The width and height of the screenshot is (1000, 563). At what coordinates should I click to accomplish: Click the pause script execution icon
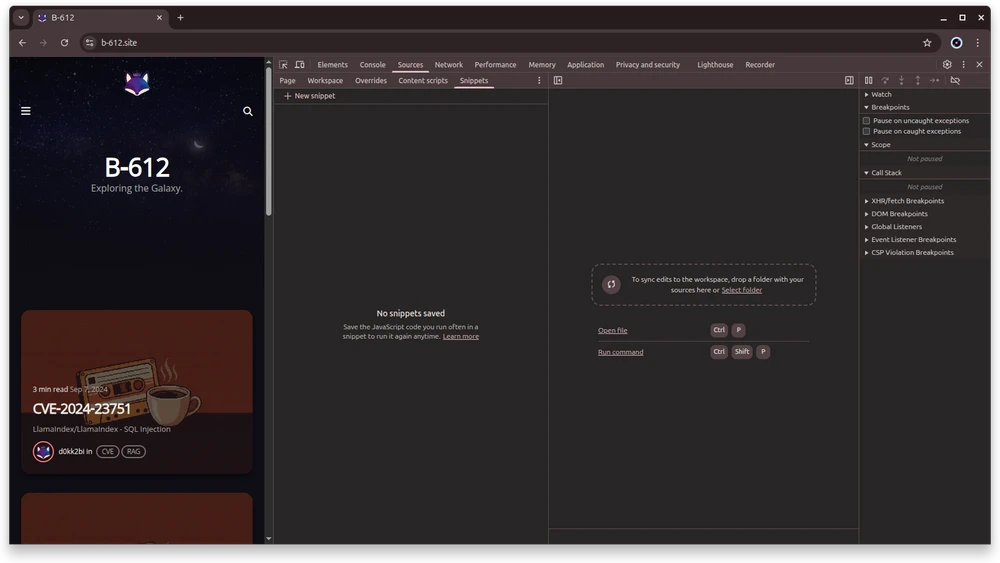pos(868,80)
